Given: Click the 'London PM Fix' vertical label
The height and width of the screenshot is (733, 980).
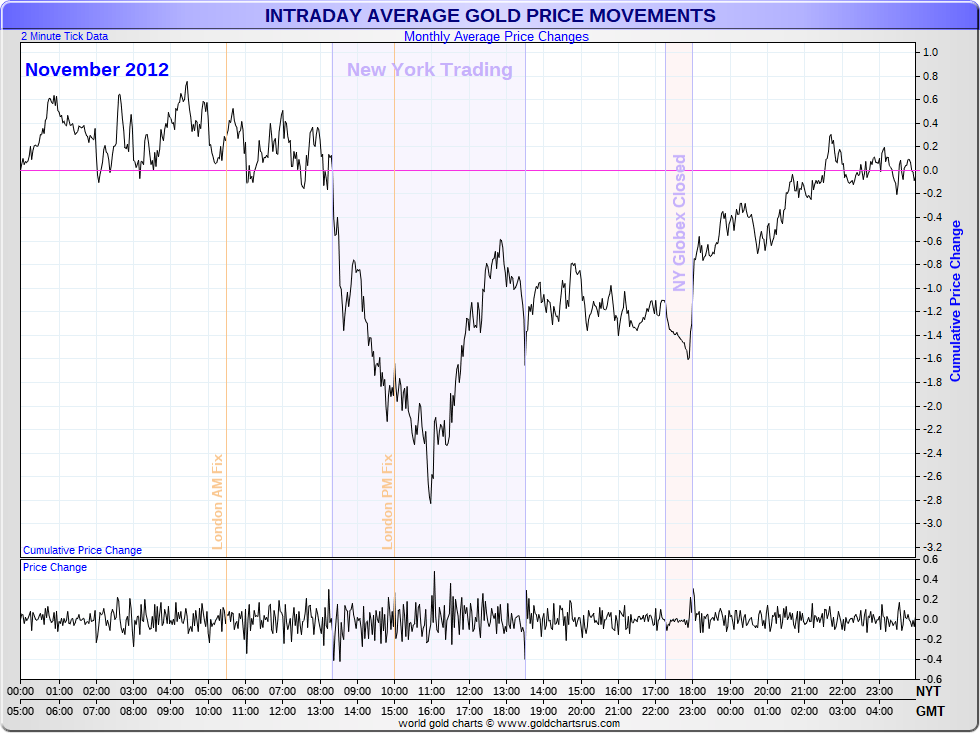Looking at the screenshot, I should point(388,502).
